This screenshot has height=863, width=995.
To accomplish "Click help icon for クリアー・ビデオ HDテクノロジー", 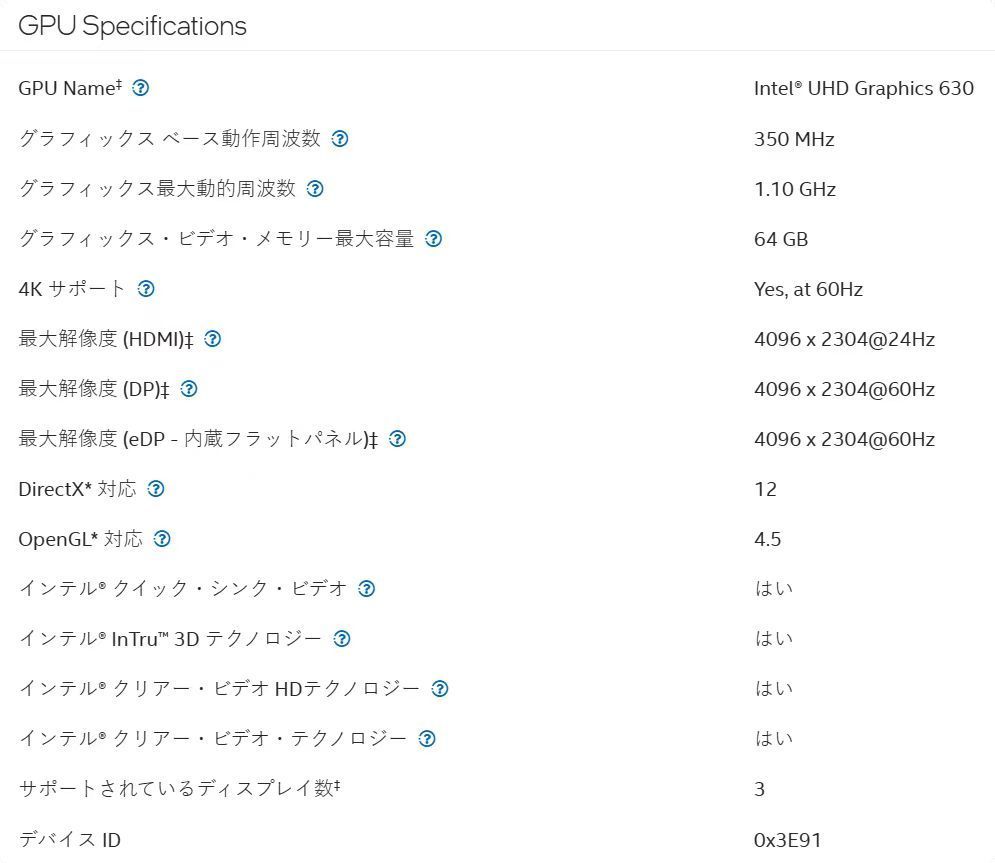I will click(x=439, y=689).
